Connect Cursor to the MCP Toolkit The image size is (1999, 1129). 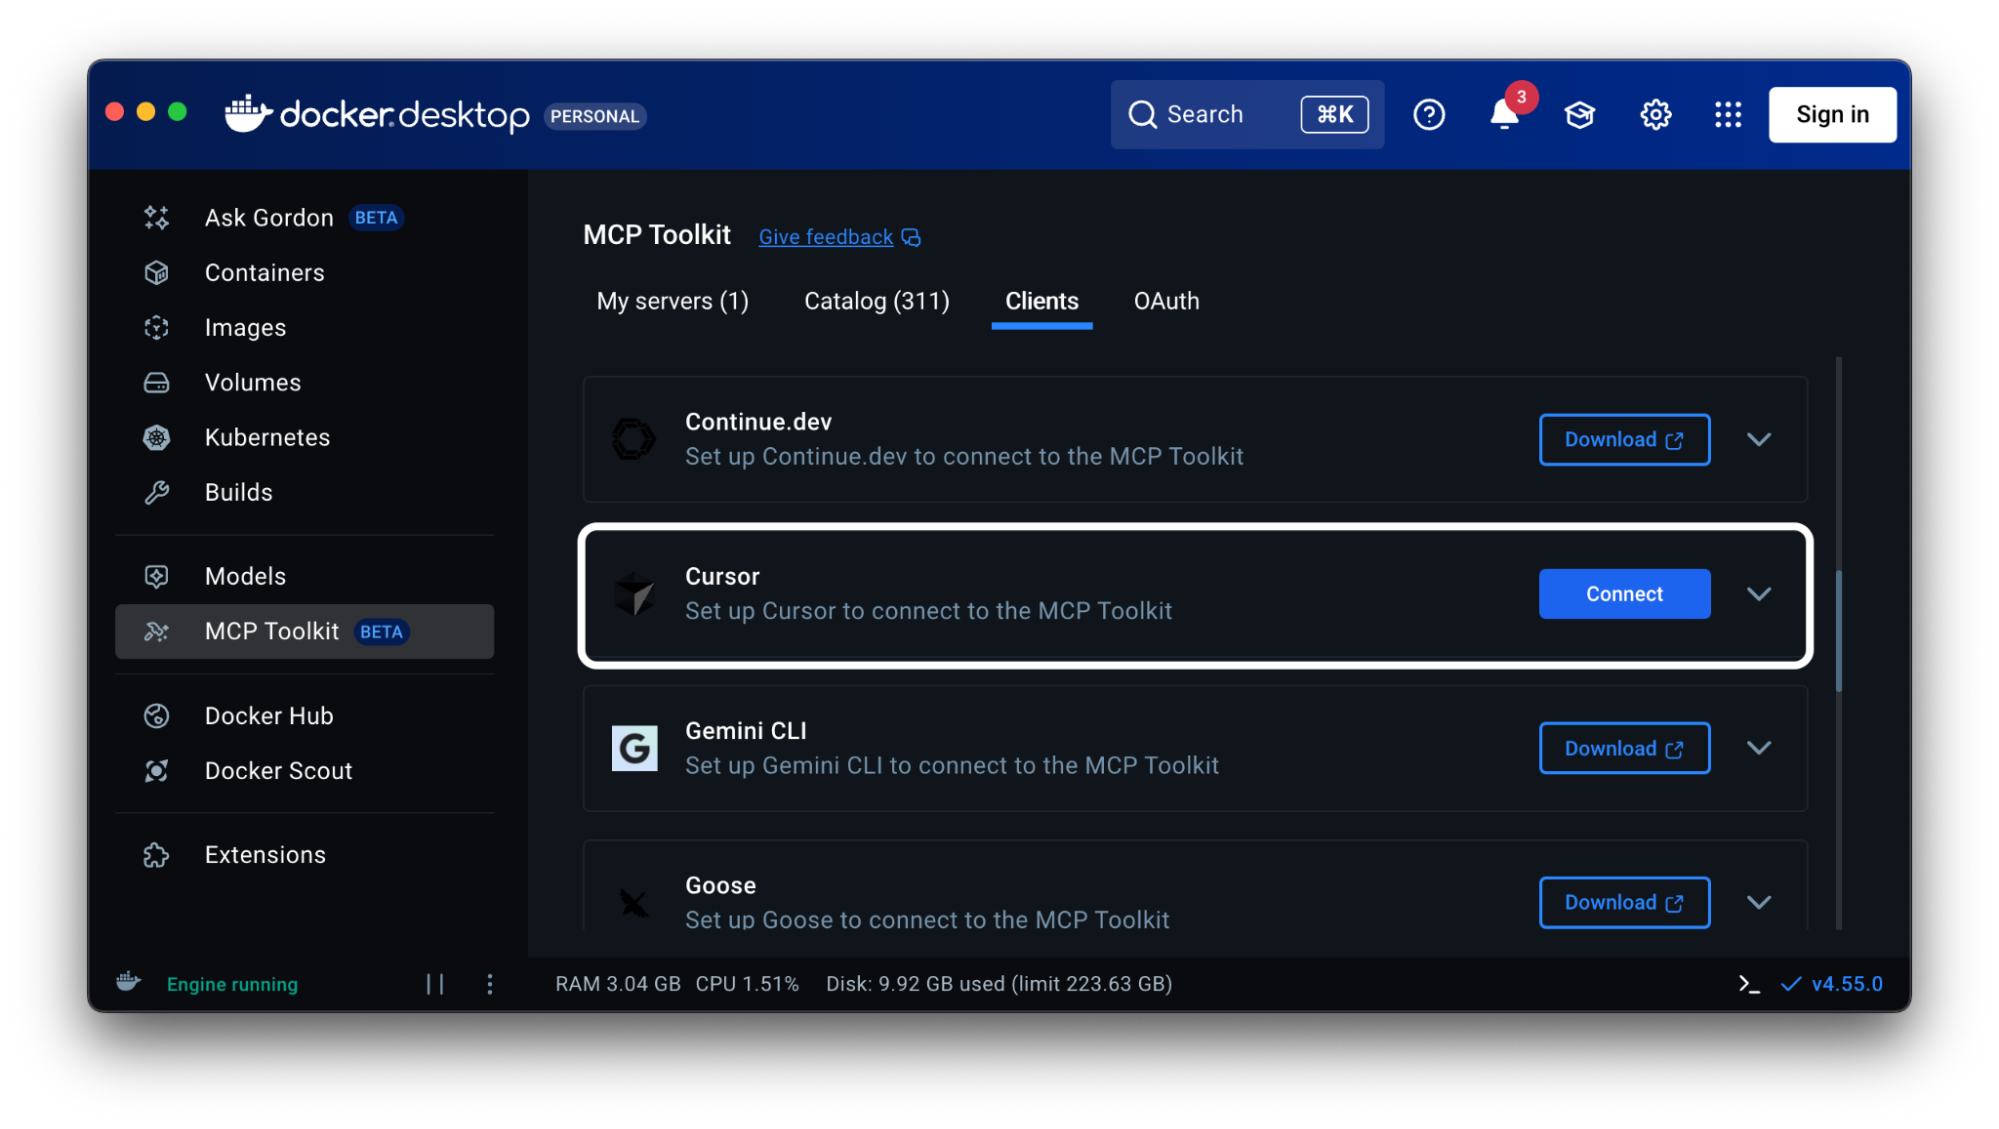[1623, 593]
